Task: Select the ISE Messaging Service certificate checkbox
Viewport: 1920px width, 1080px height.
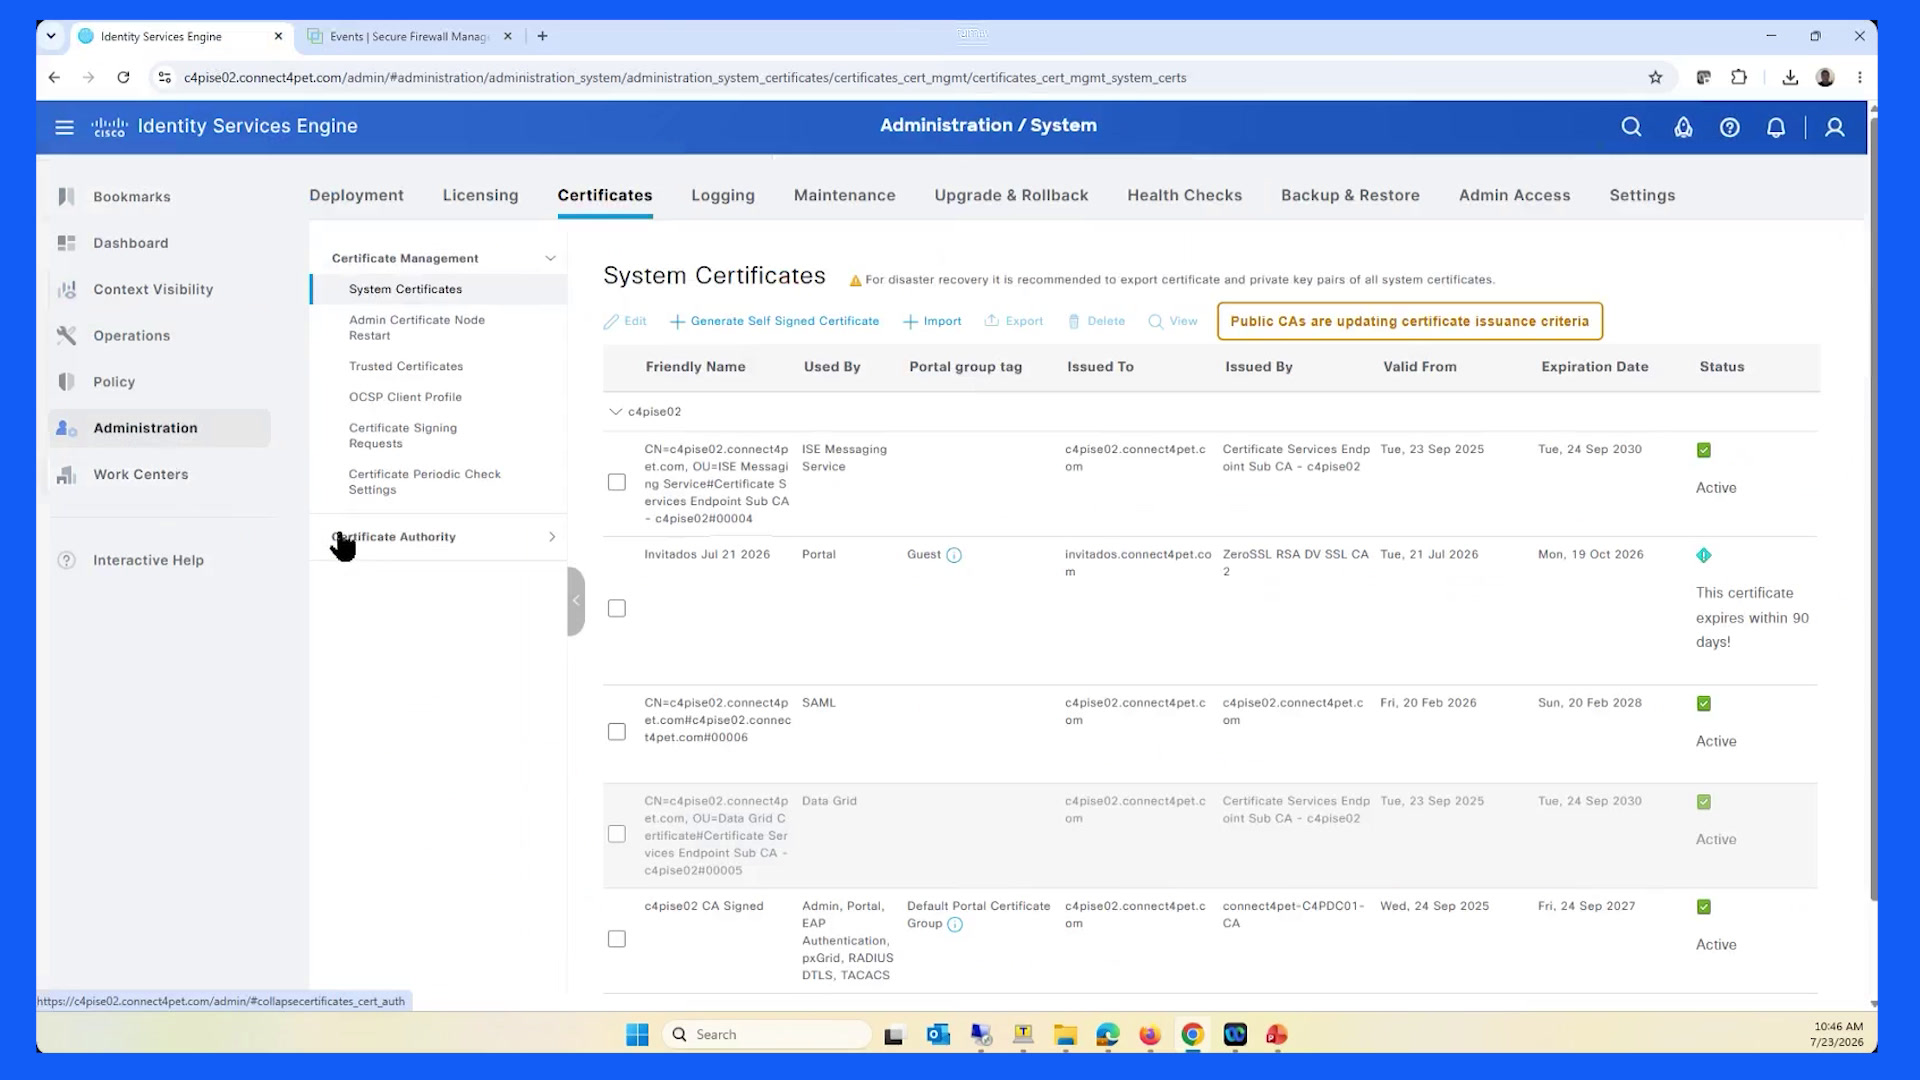Action: click(x=617, y=483)
